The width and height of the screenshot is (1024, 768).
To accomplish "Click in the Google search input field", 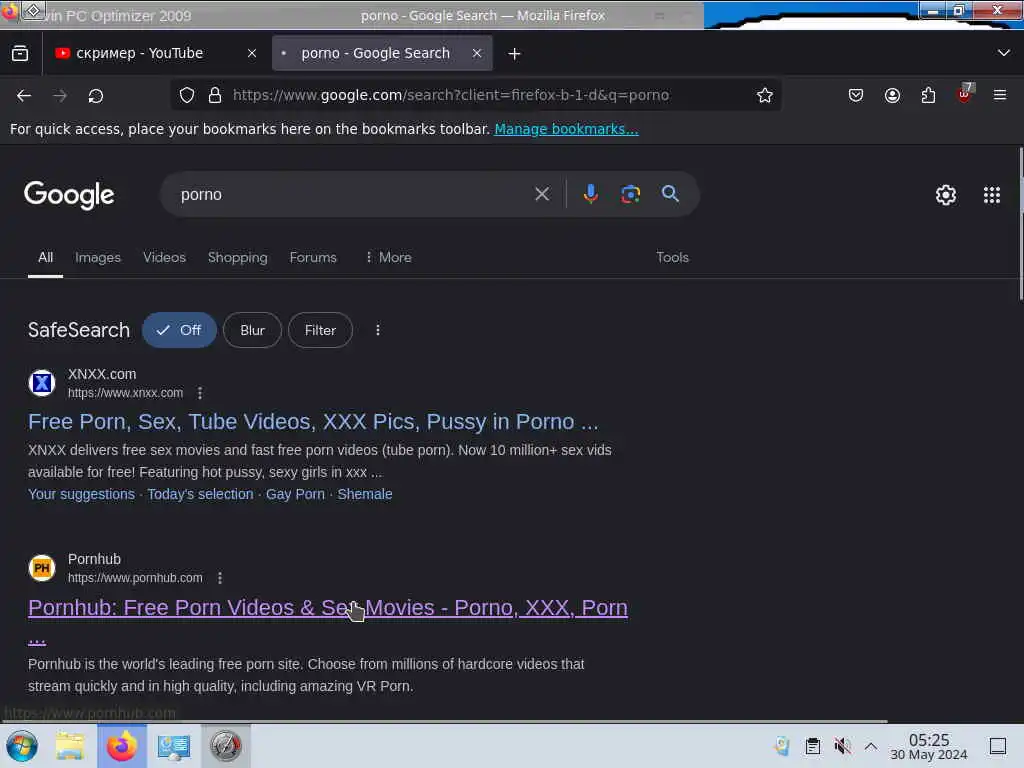I will coord(351,195).
